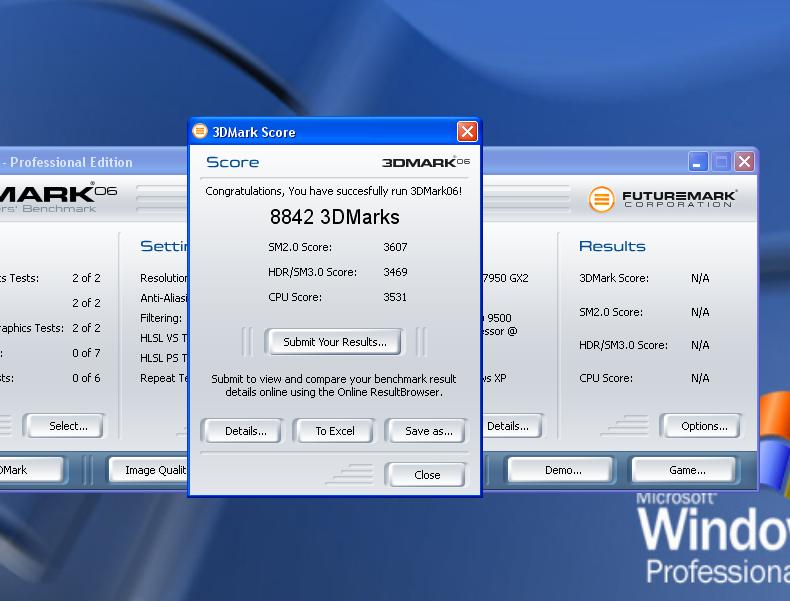Click the Run 3DMark button at bottom left
This screenshot has width=790, height=601.
point(30,470)
